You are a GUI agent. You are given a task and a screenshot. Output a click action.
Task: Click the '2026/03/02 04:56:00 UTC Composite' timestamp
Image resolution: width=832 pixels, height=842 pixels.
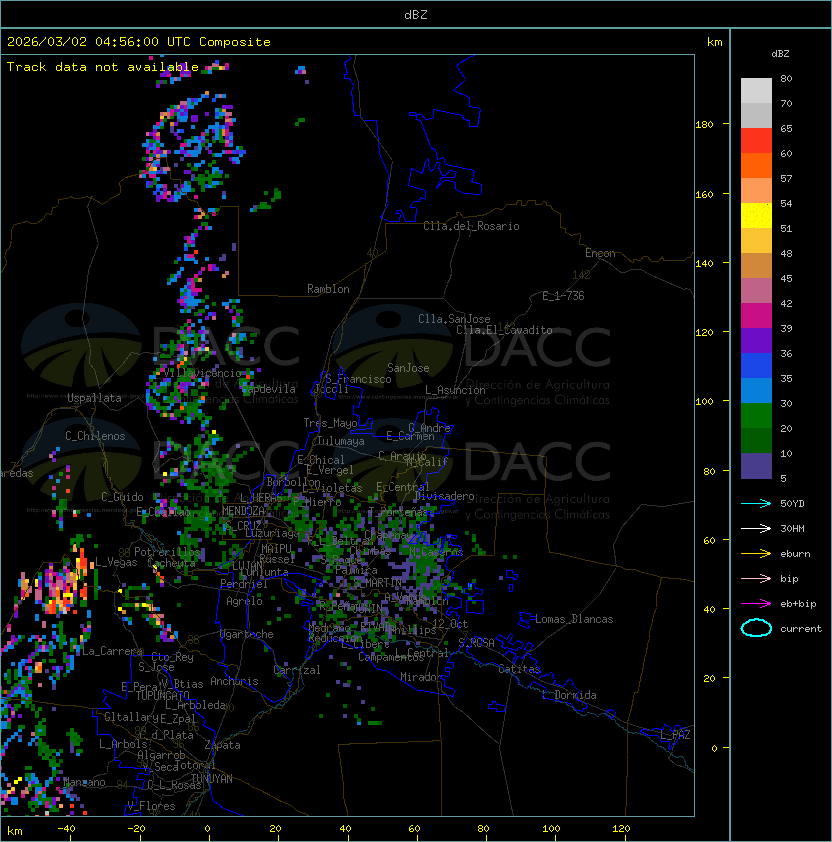coord(139,42)
